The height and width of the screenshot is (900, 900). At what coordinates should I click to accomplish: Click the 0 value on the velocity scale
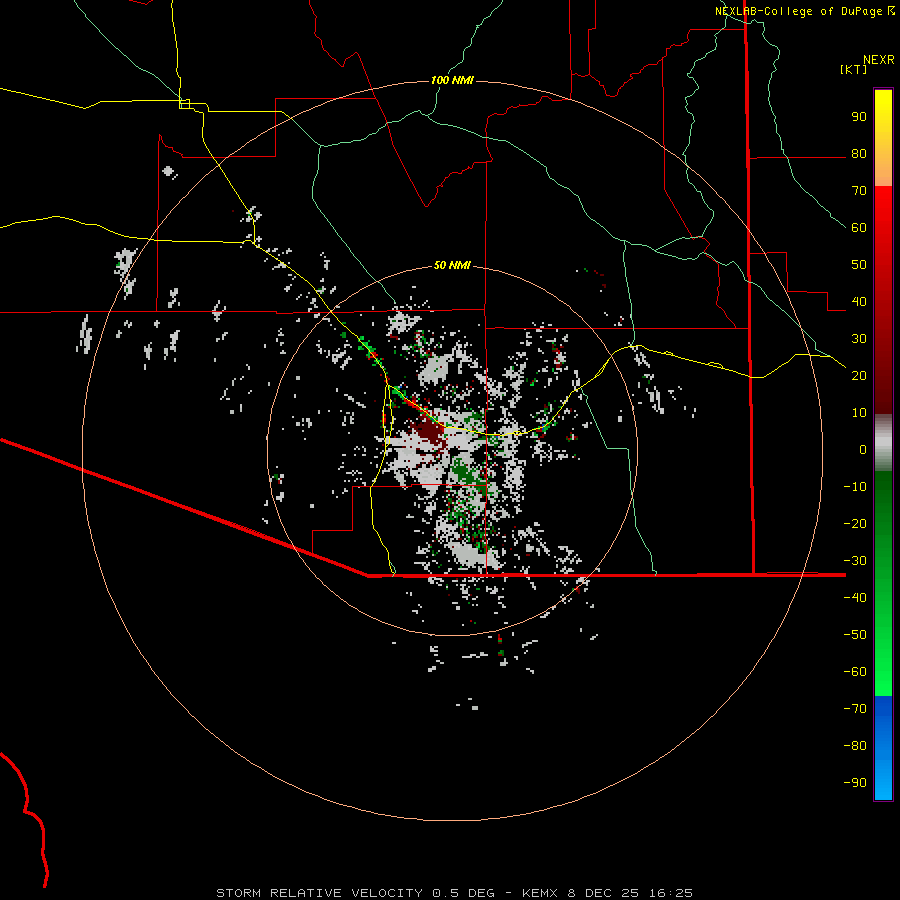click(x=863, y=450)
